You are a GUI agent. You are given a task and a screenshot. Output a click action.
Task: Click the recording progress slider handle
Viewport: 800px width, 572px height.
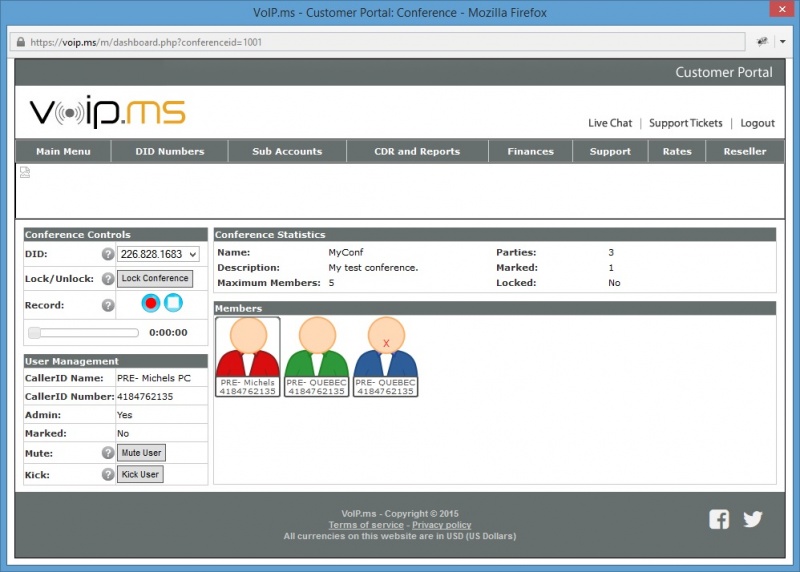pos(35,333)
